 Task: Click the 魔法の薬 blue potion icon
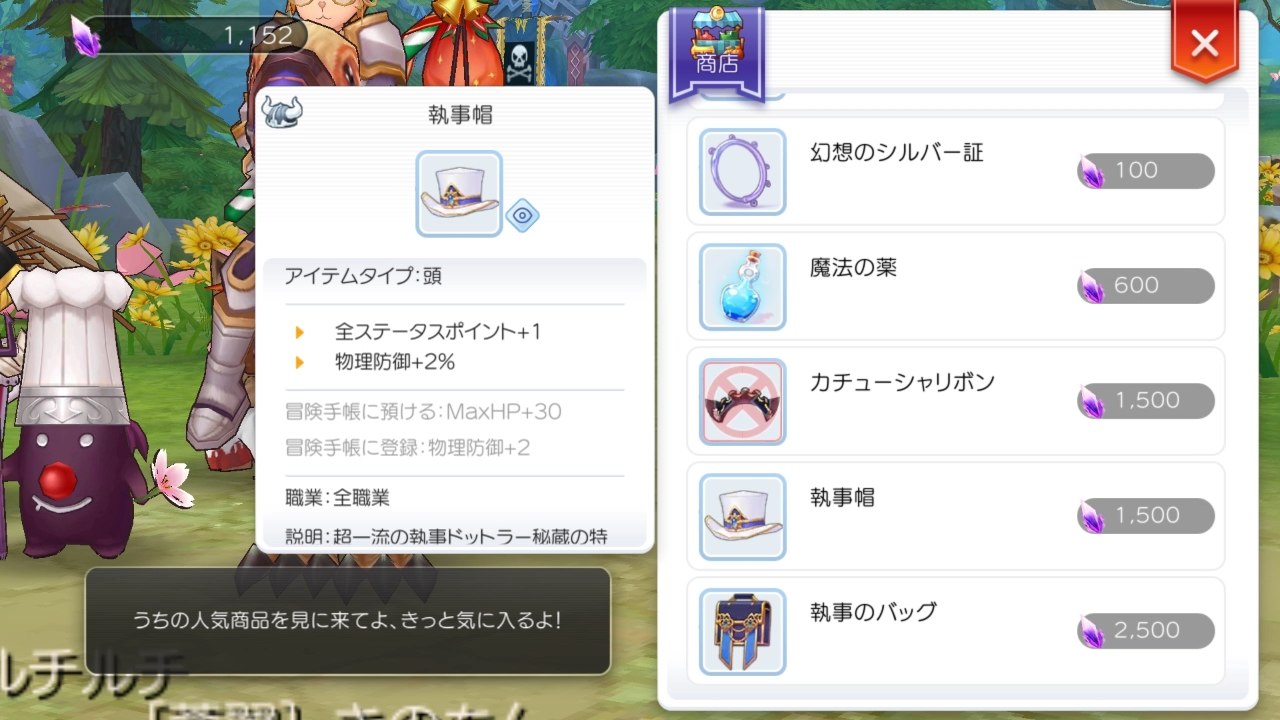pos(742,286)
